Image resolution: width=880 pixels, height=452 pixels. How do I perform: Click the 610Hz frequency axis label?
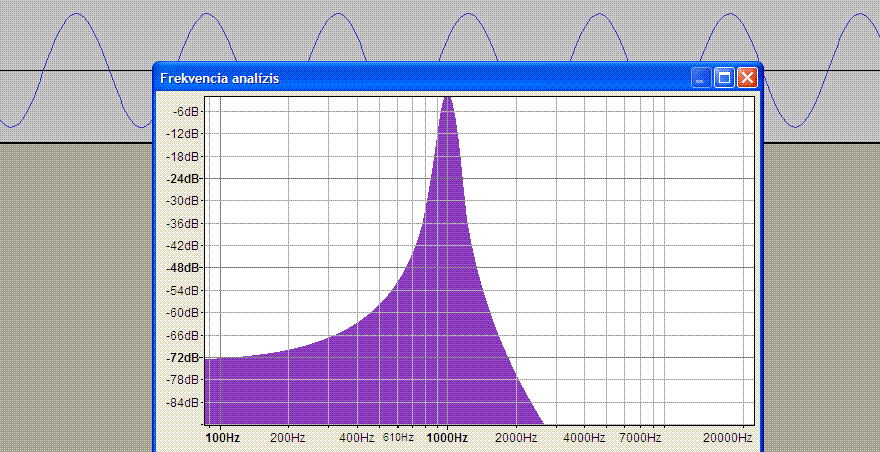pyautogui.click(x=398, y=438)
